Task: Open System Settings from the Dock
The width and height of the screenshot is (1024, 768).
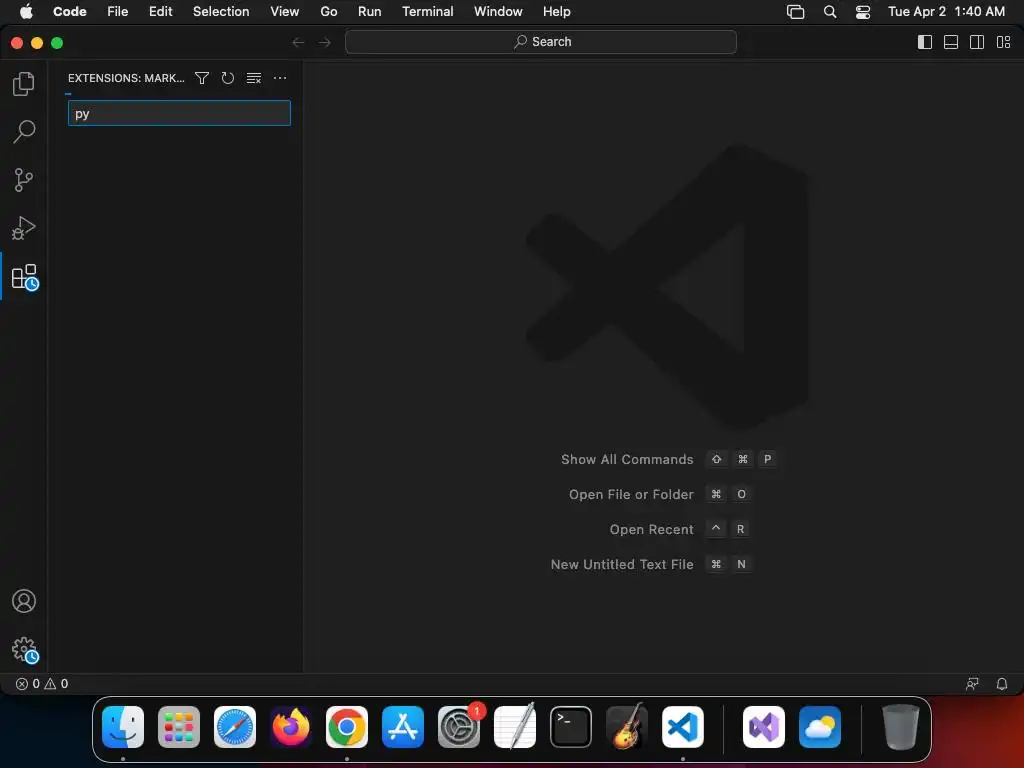Action: tap(459, 727)
